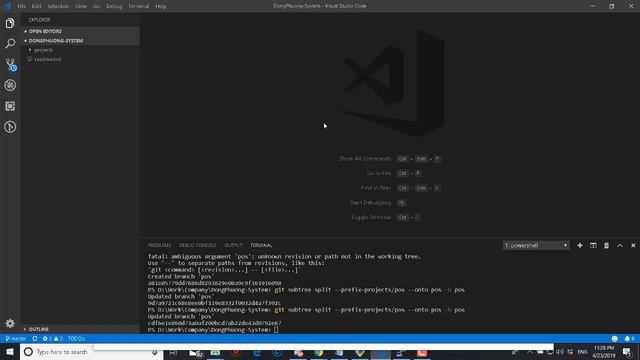640x360 pixels.
Task: Open Task View on taskbar
Action: (173, 352)
